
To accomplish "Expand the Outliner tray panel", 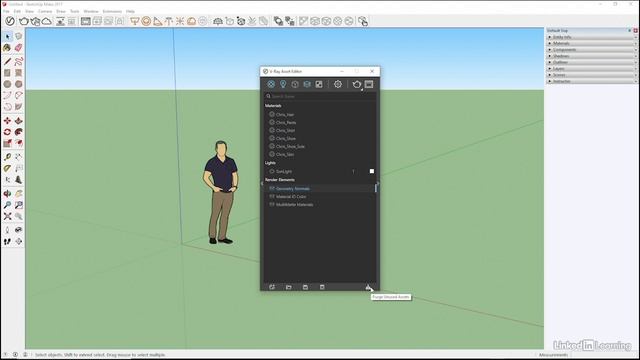I will [591, 62].
